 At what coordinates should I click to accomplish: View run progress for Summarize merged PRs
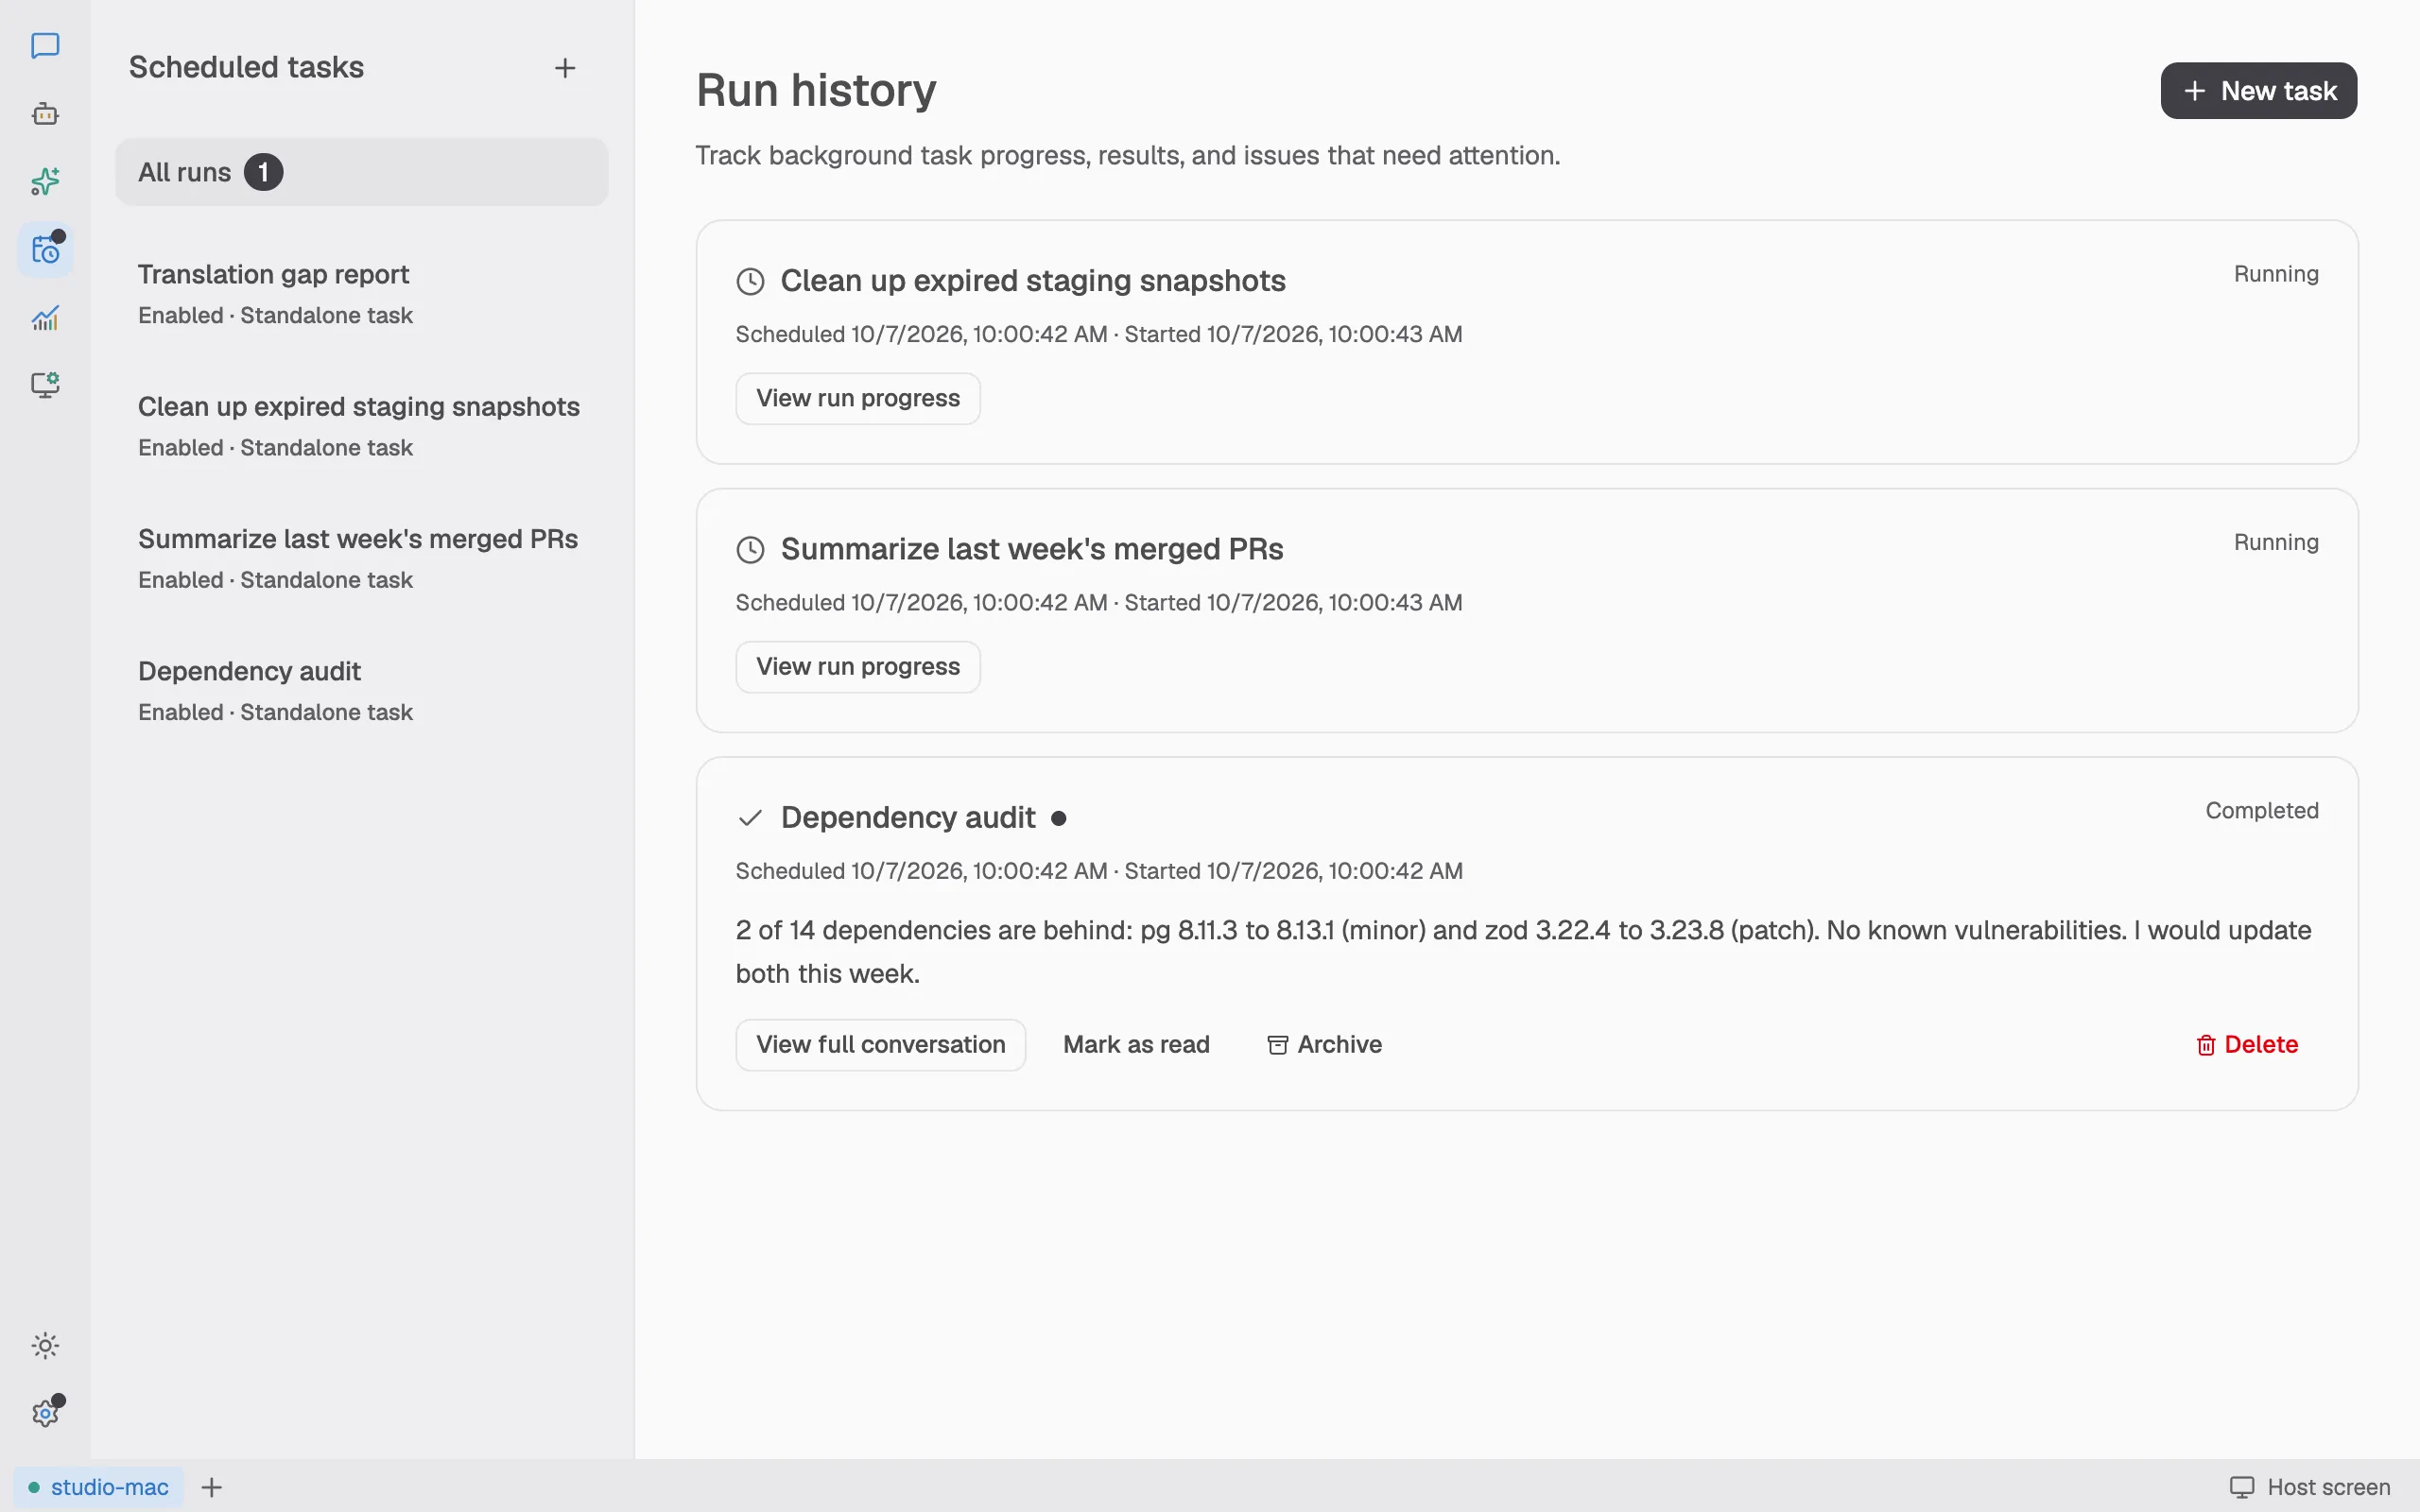(858, 666)
